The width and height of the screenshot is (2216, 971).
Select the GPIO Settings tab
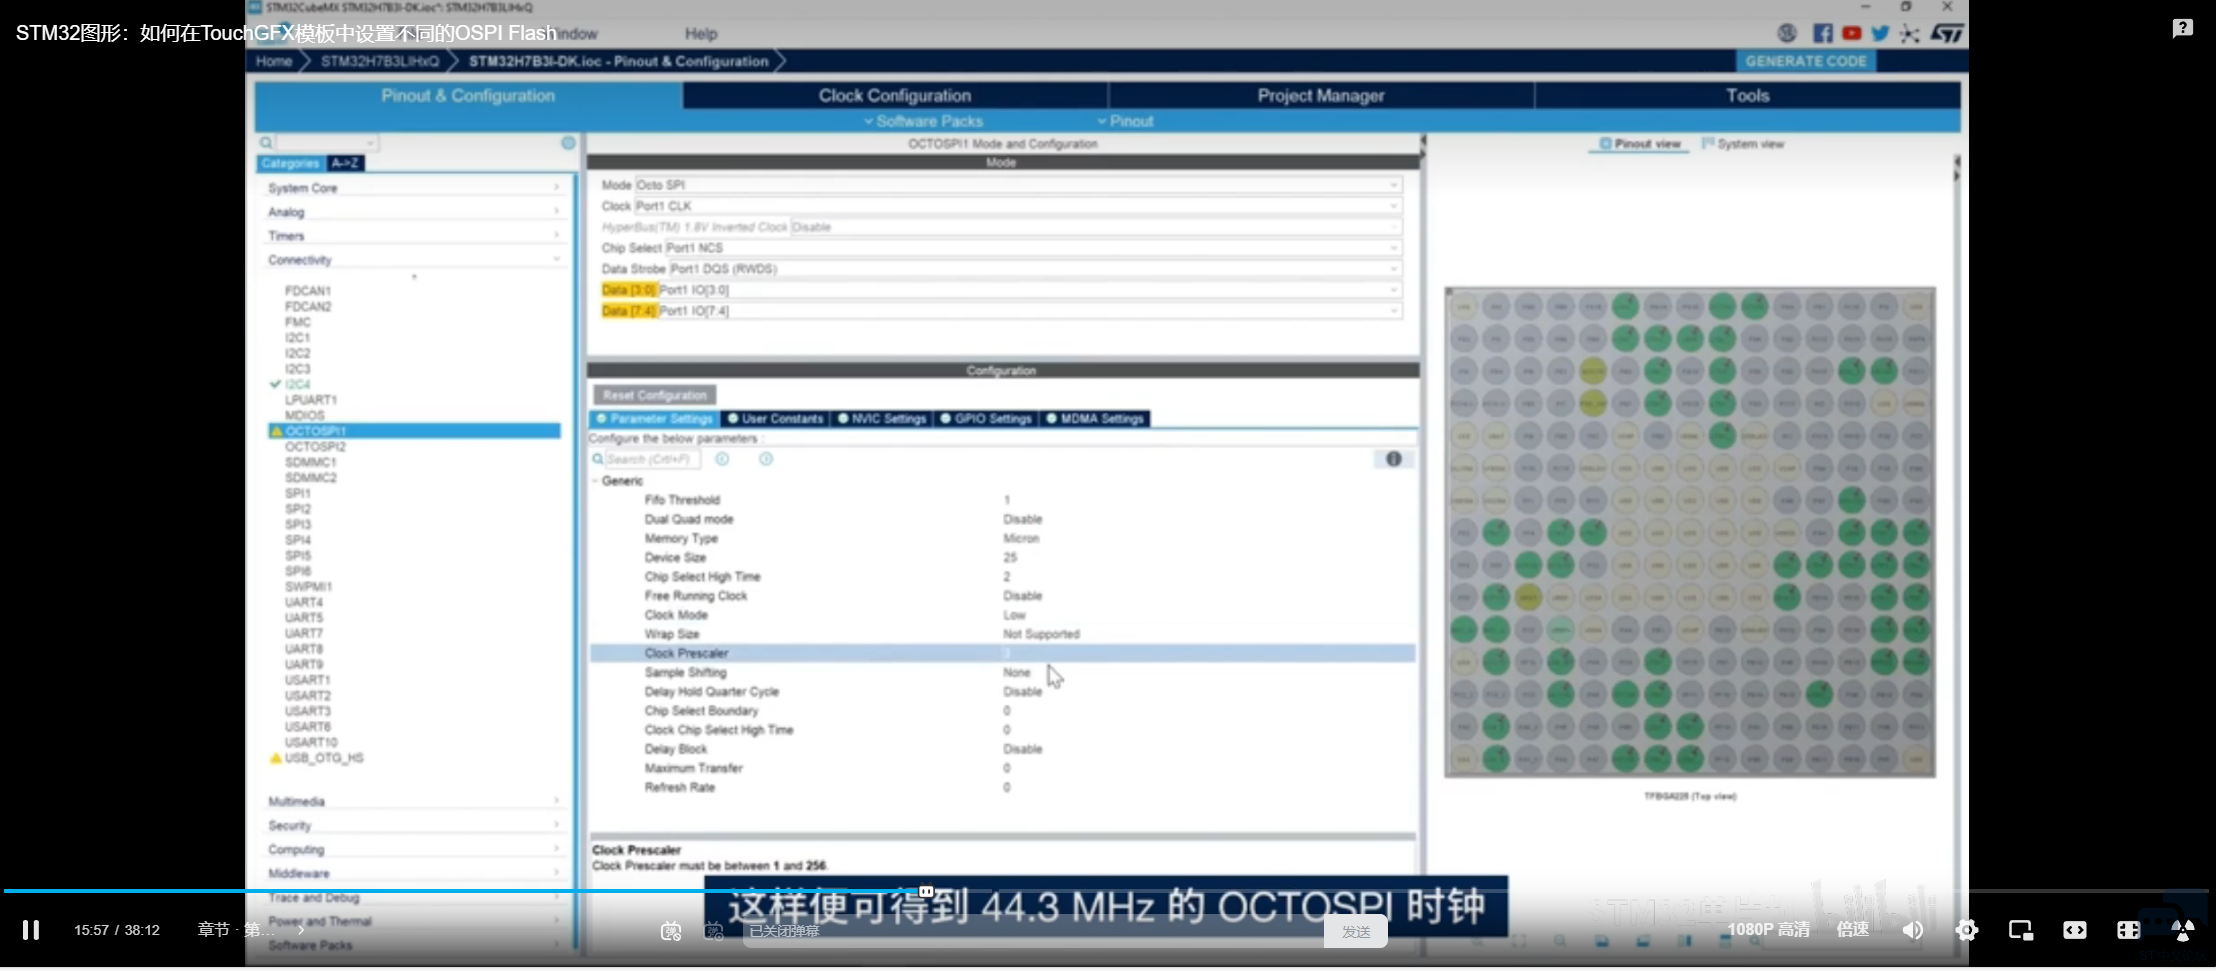(986, 419)
